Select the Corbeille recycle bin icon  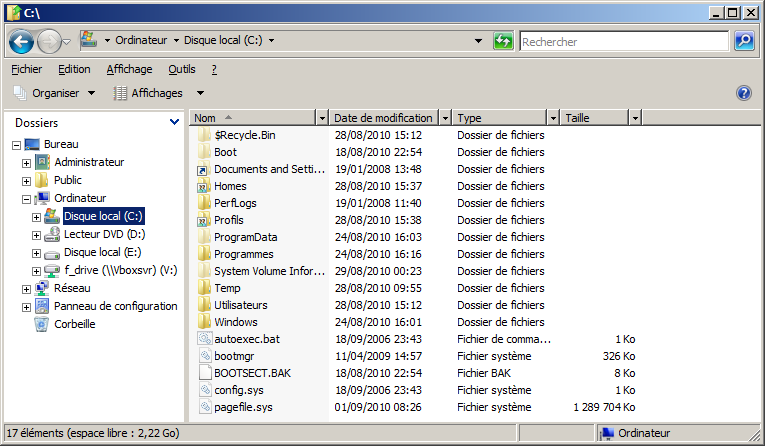[42, 324]
